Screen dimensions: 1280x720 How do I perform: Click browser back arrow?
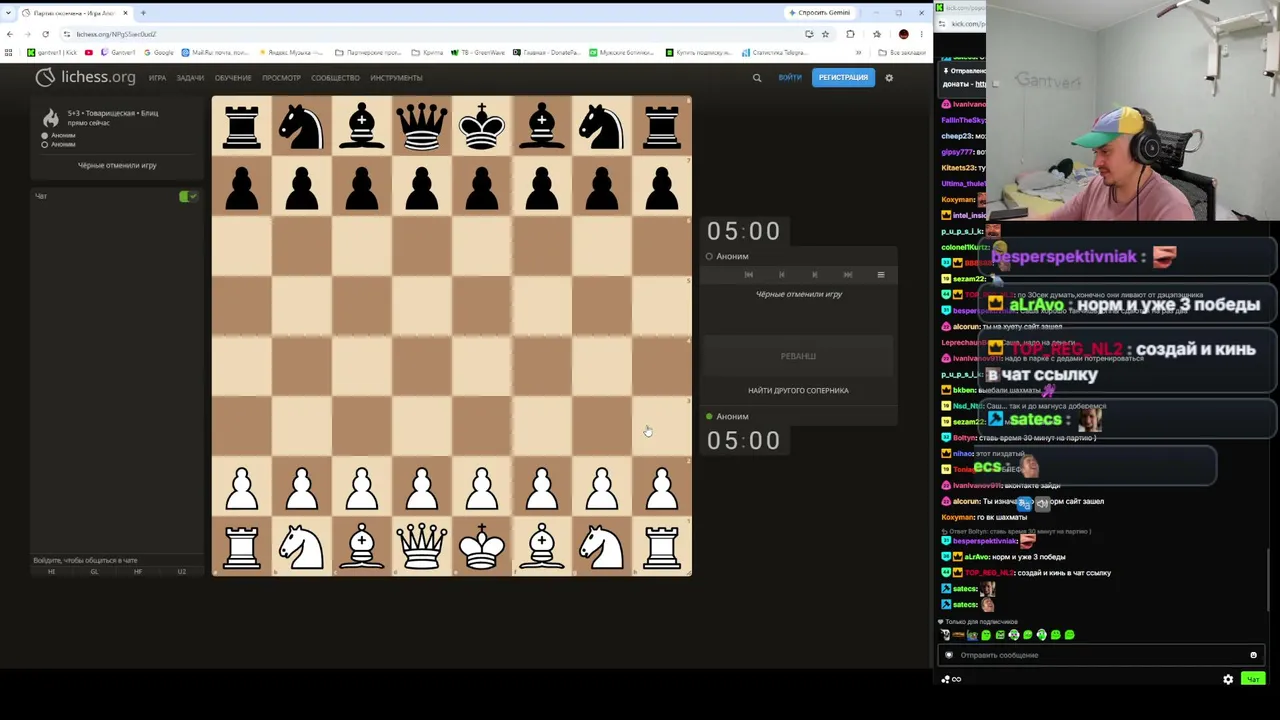click(10, 34)
